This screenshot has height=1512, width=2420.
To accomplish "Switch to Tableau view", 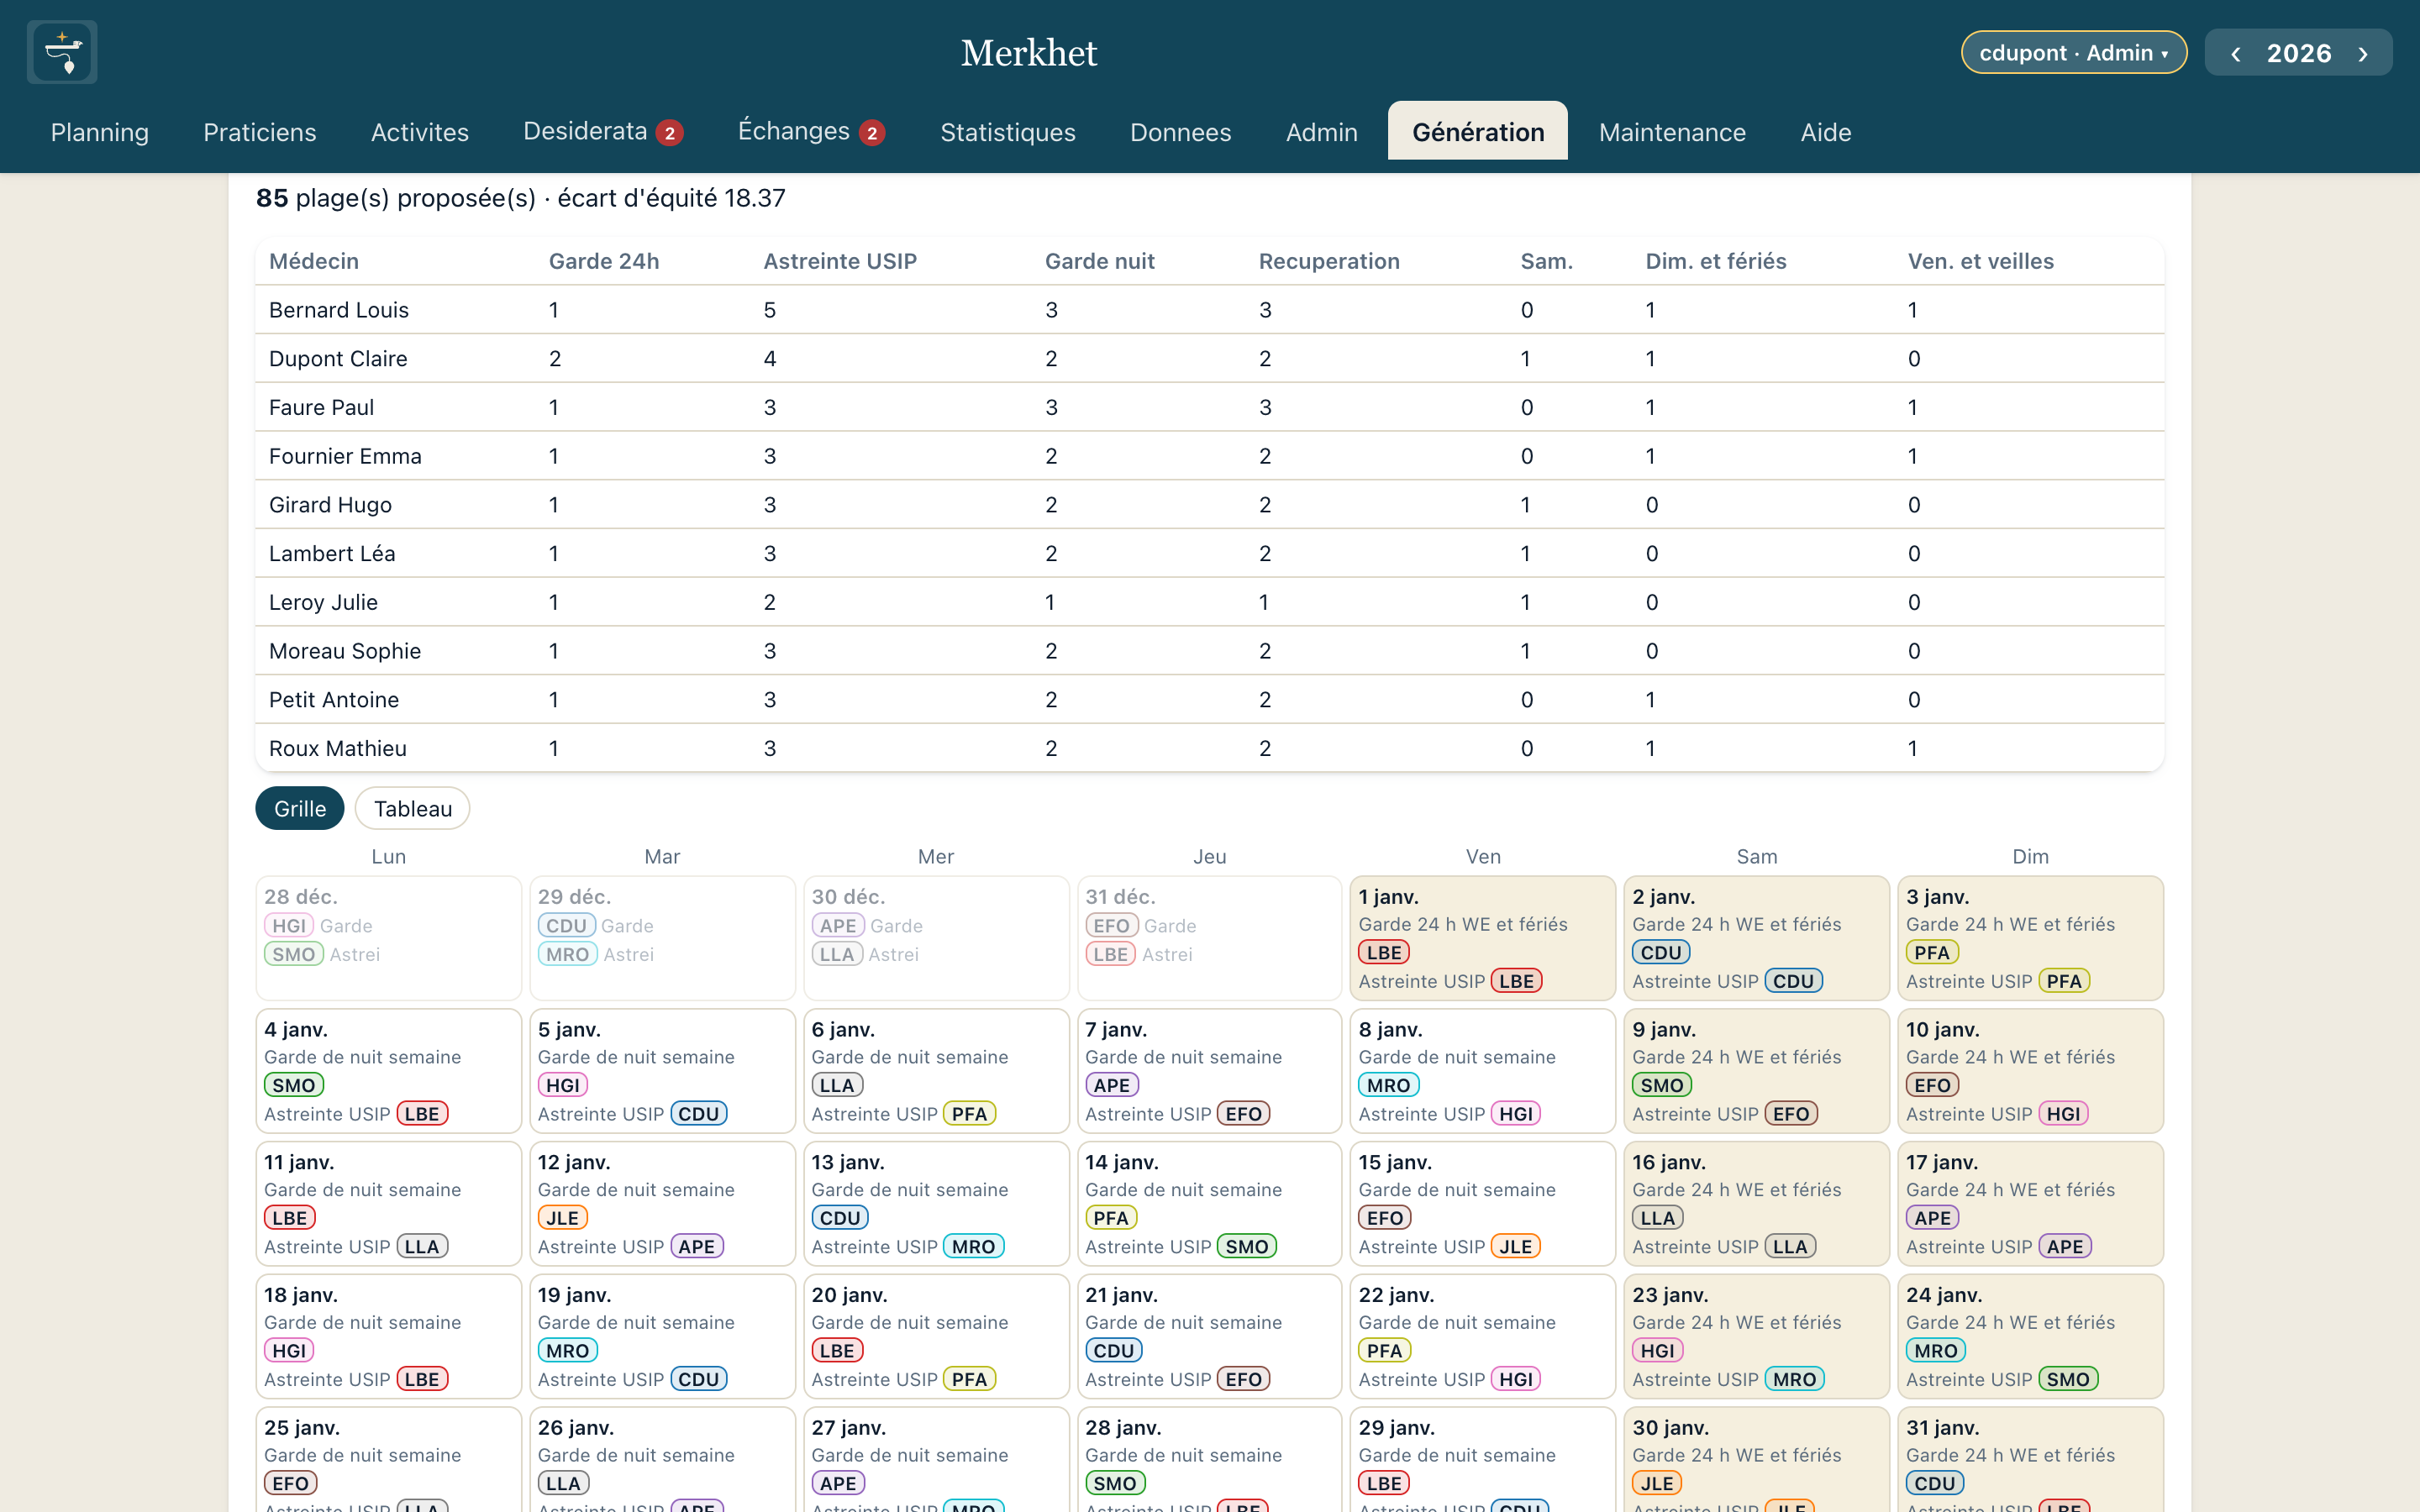I will (x=413, y=808).
